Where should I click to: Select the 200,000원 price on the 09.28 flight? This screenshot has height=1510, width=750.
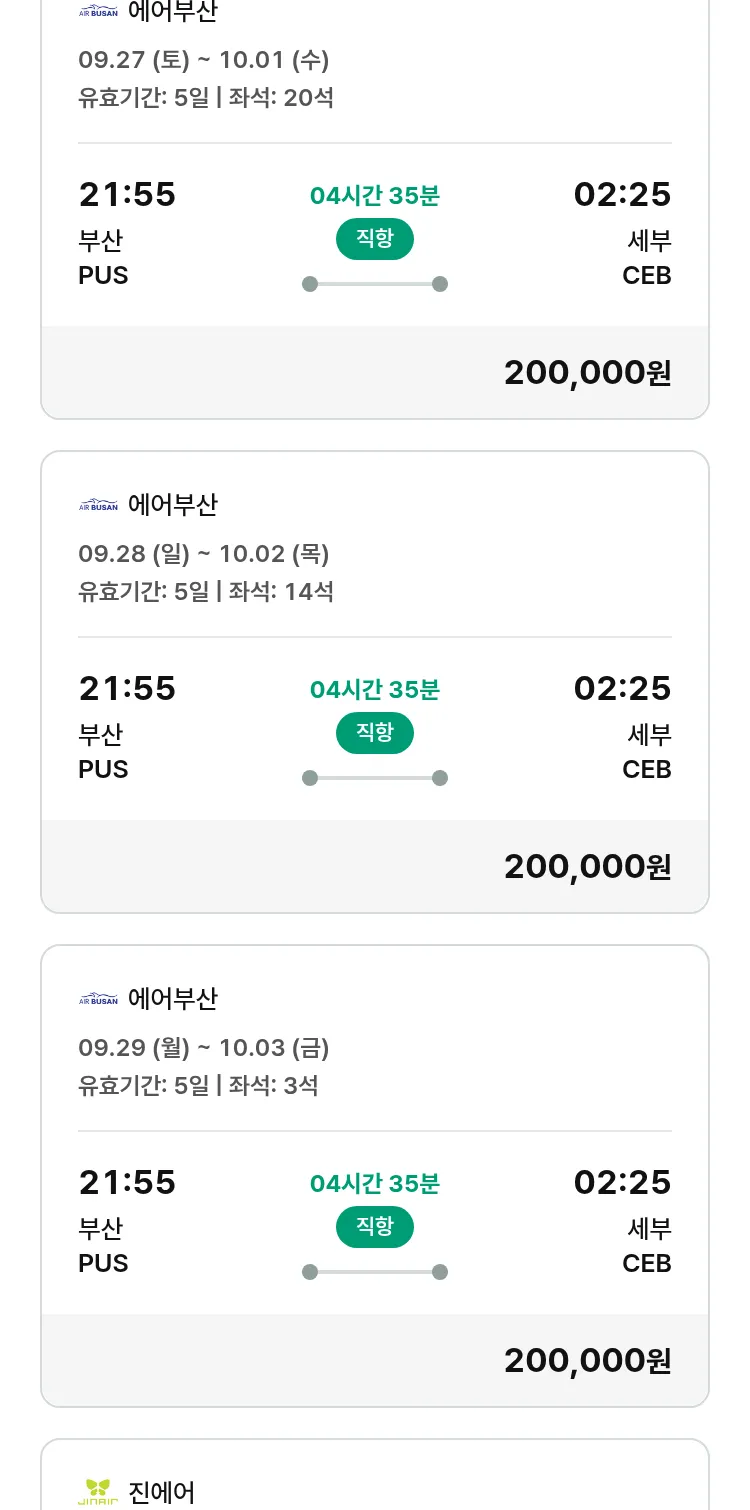click(x=587, y=867)
